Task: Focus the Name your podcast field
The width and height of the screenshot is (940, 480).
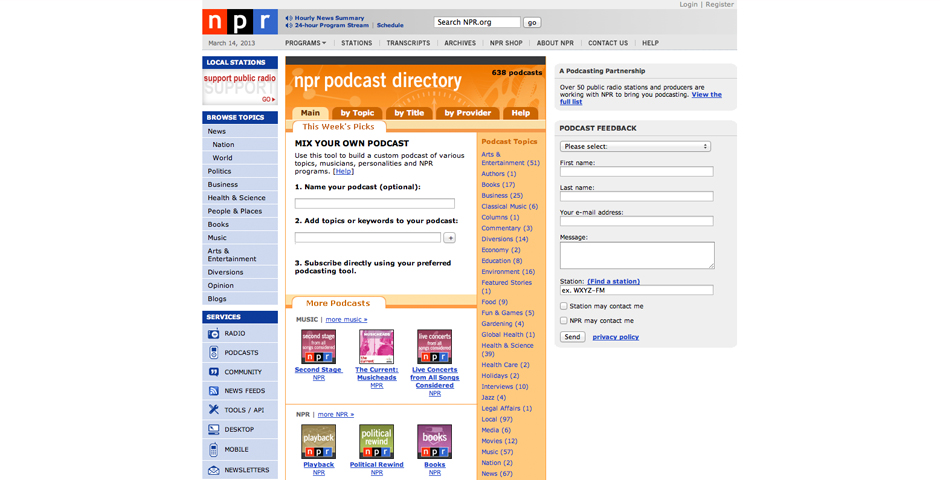Action: (375, 204)
